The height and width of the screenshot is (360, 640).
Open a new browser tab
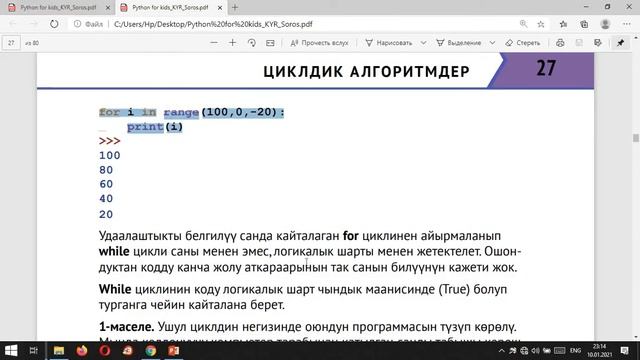tap(235, 7)
